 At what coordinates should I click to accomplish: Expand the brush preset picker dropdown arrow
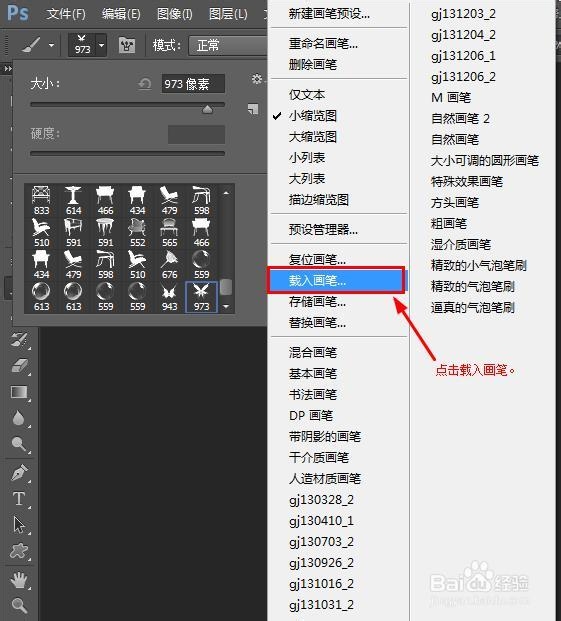point(102,45)
